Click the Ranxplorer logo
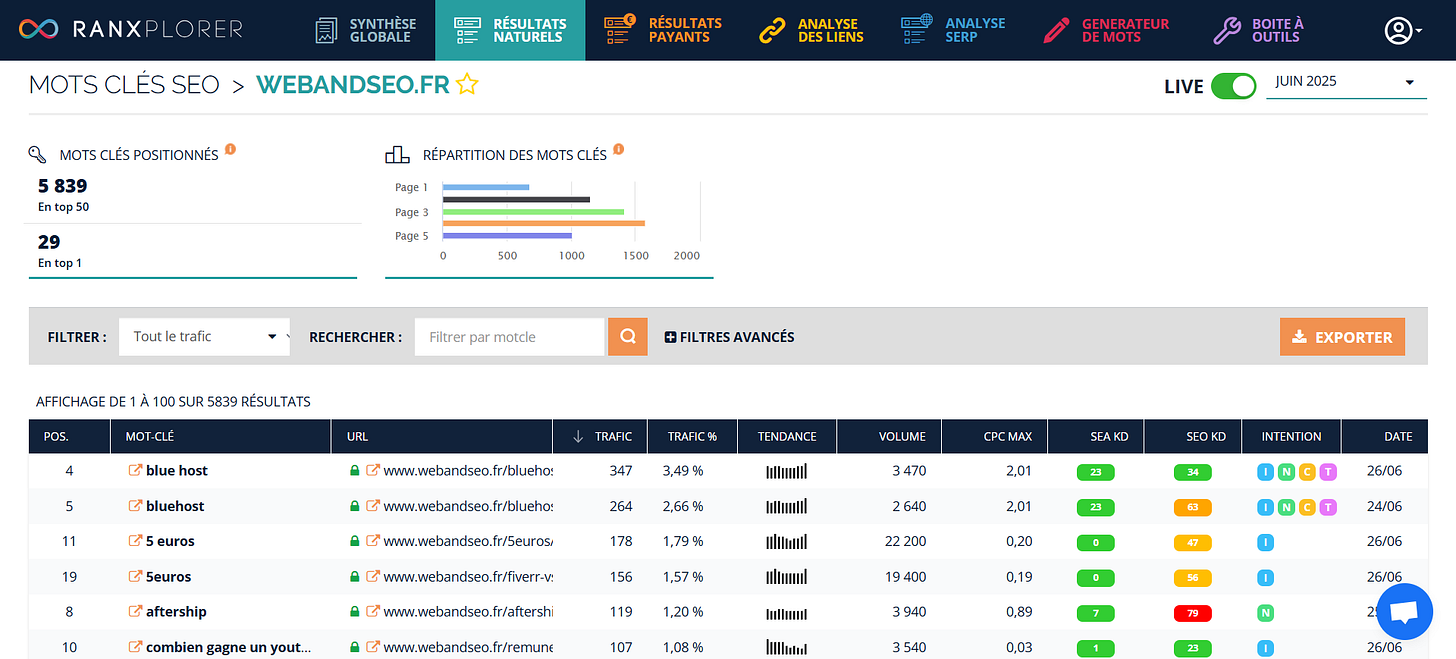The height and width of the screenshot is (659, 1456). coord(130,30)
